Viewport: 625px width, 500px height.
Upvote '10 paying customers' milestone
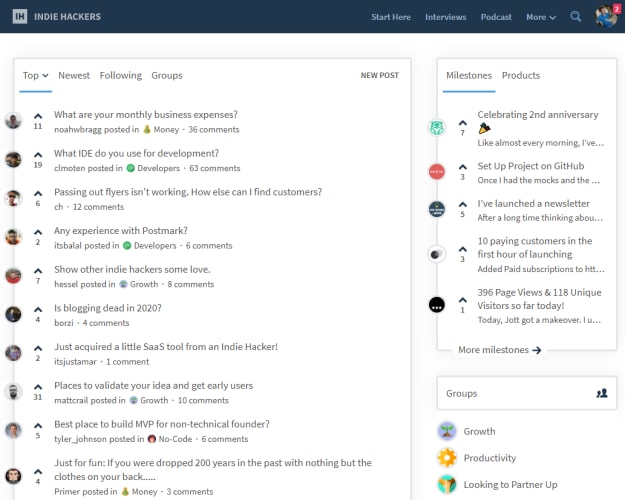pyautogui.click(x=462, y=249)
